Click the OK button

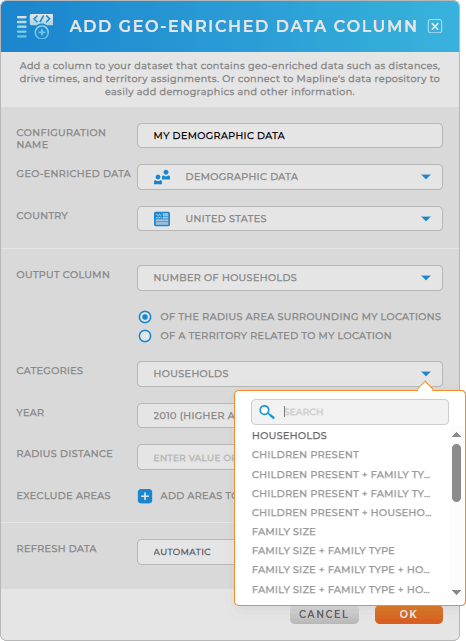[x=408, y=614]
